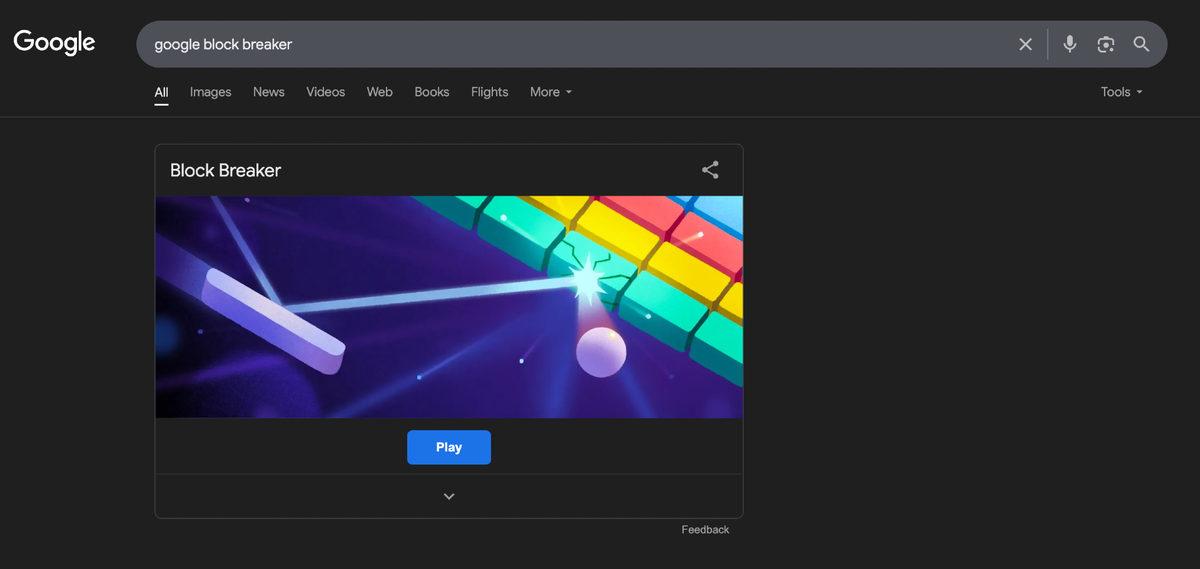Clear the search box with X icon
Viewport: 1200px width, 569px height.
pos(1025,44)
